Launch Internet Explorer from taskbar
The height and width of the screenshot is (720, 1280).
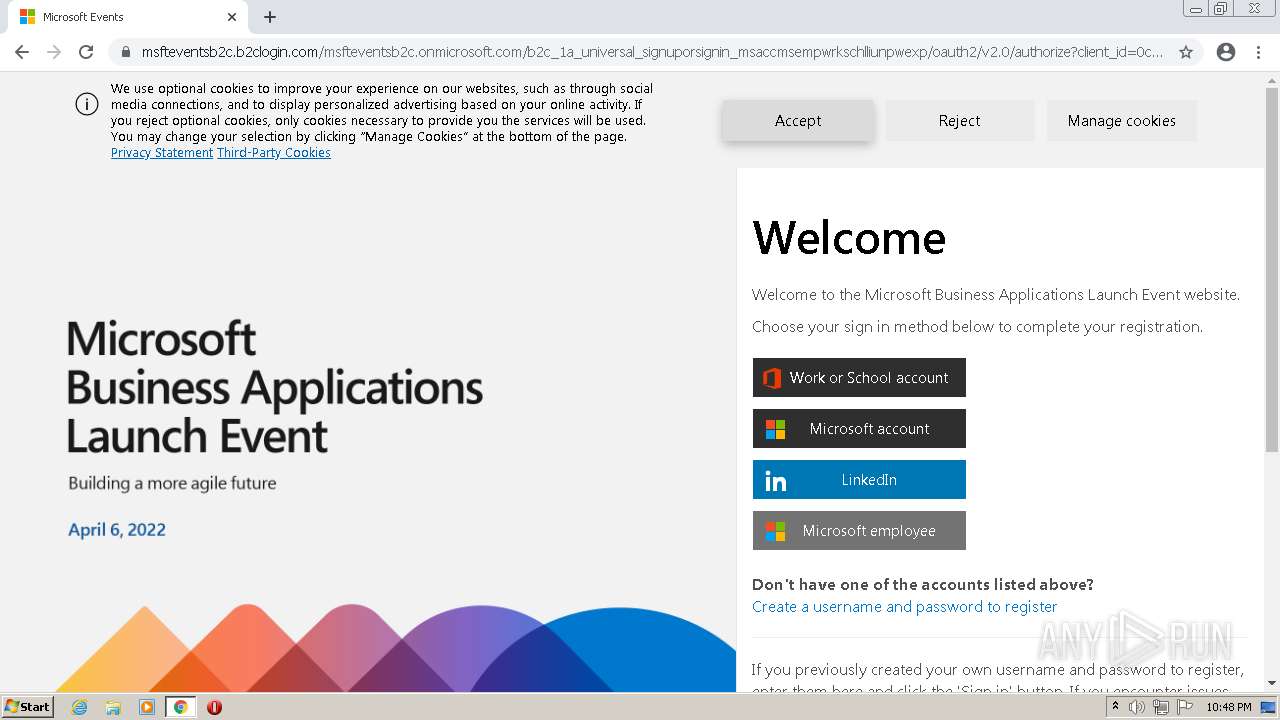tap(80, 707)
